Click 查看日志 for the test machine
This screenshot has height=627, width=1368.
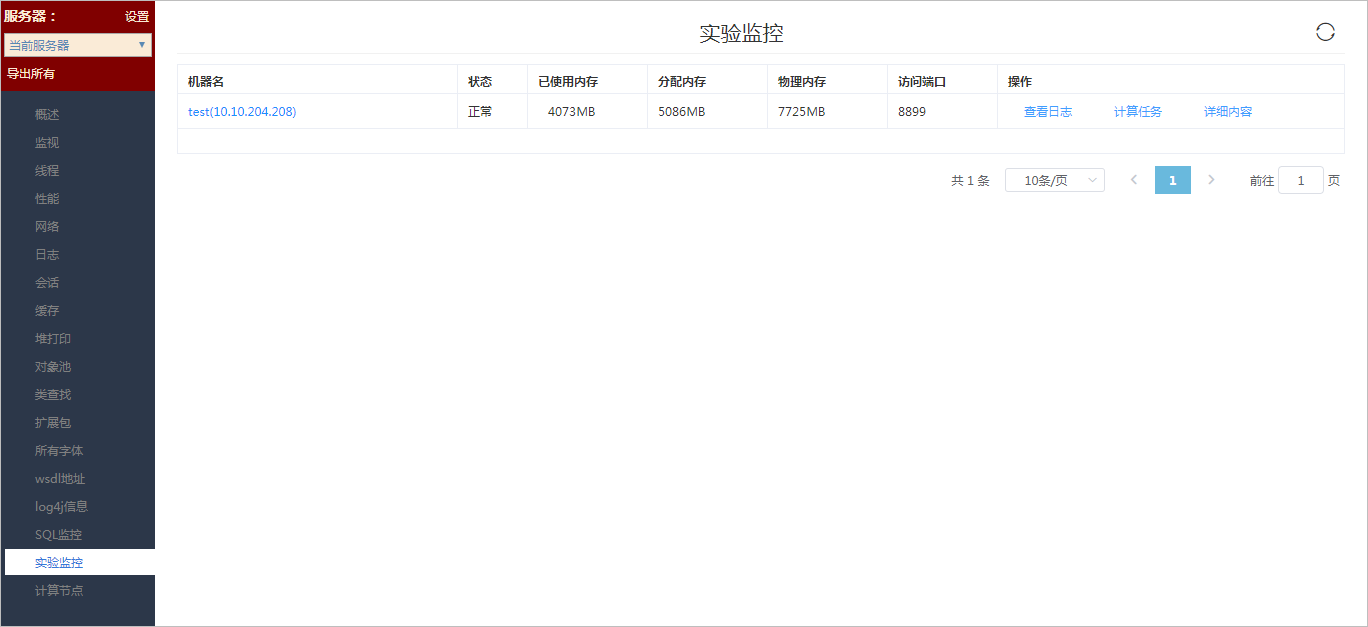coord(1048,112)
